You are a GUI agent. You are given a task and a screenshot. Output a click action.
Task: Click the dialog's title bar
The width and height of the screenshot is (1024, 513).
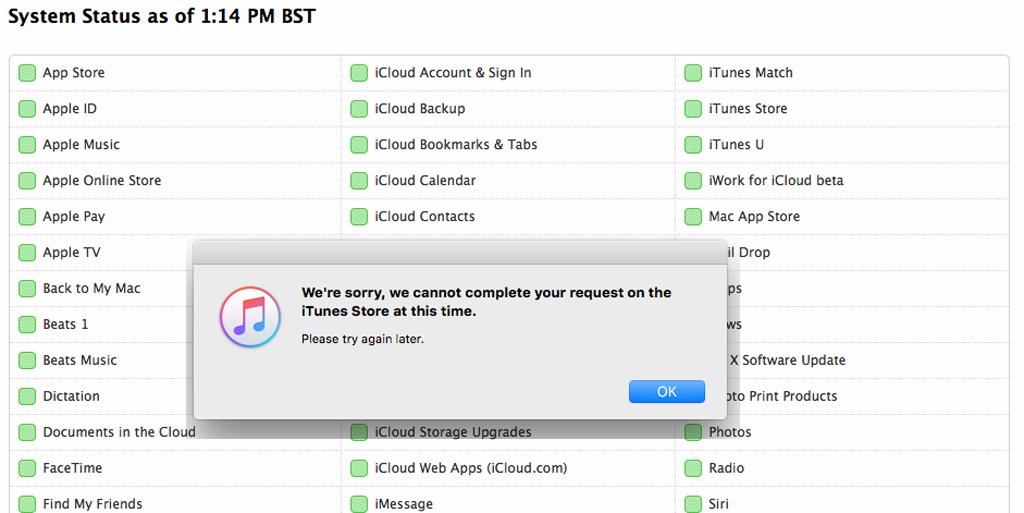(459, 251)
